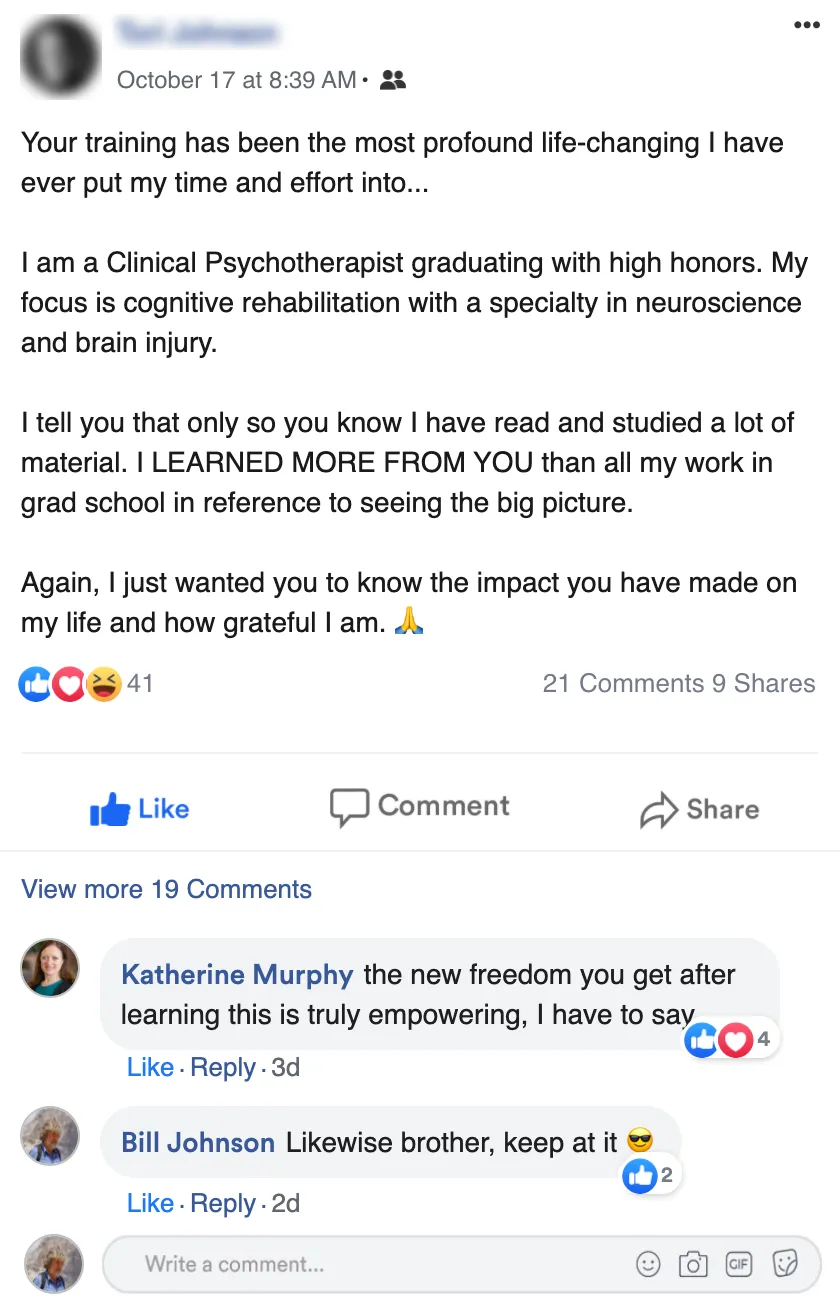
Task: Open the 9 Shares count link
Action: tap(764, 684)
